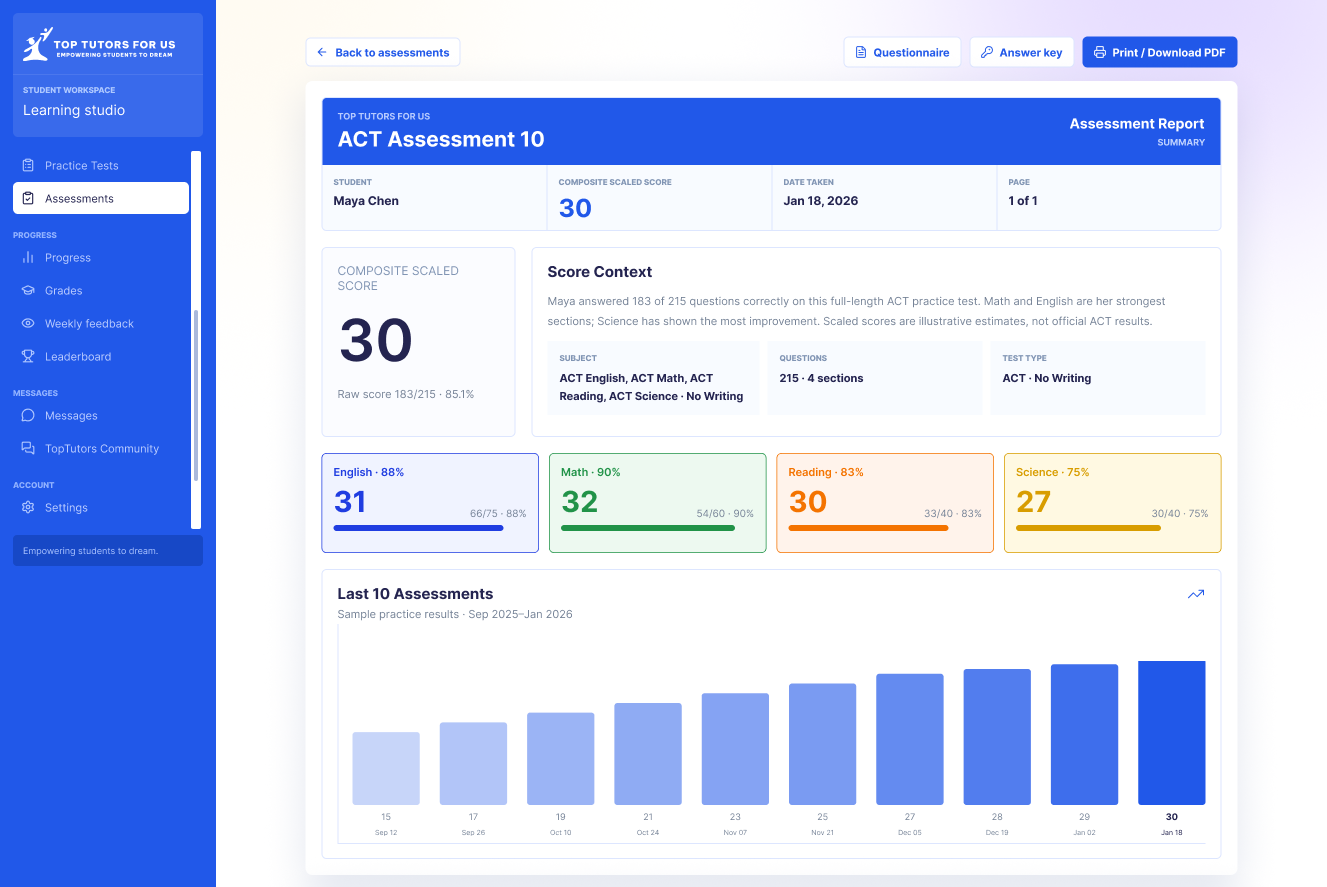Click the Dec 05 bar in the chart

click(910, 739)
